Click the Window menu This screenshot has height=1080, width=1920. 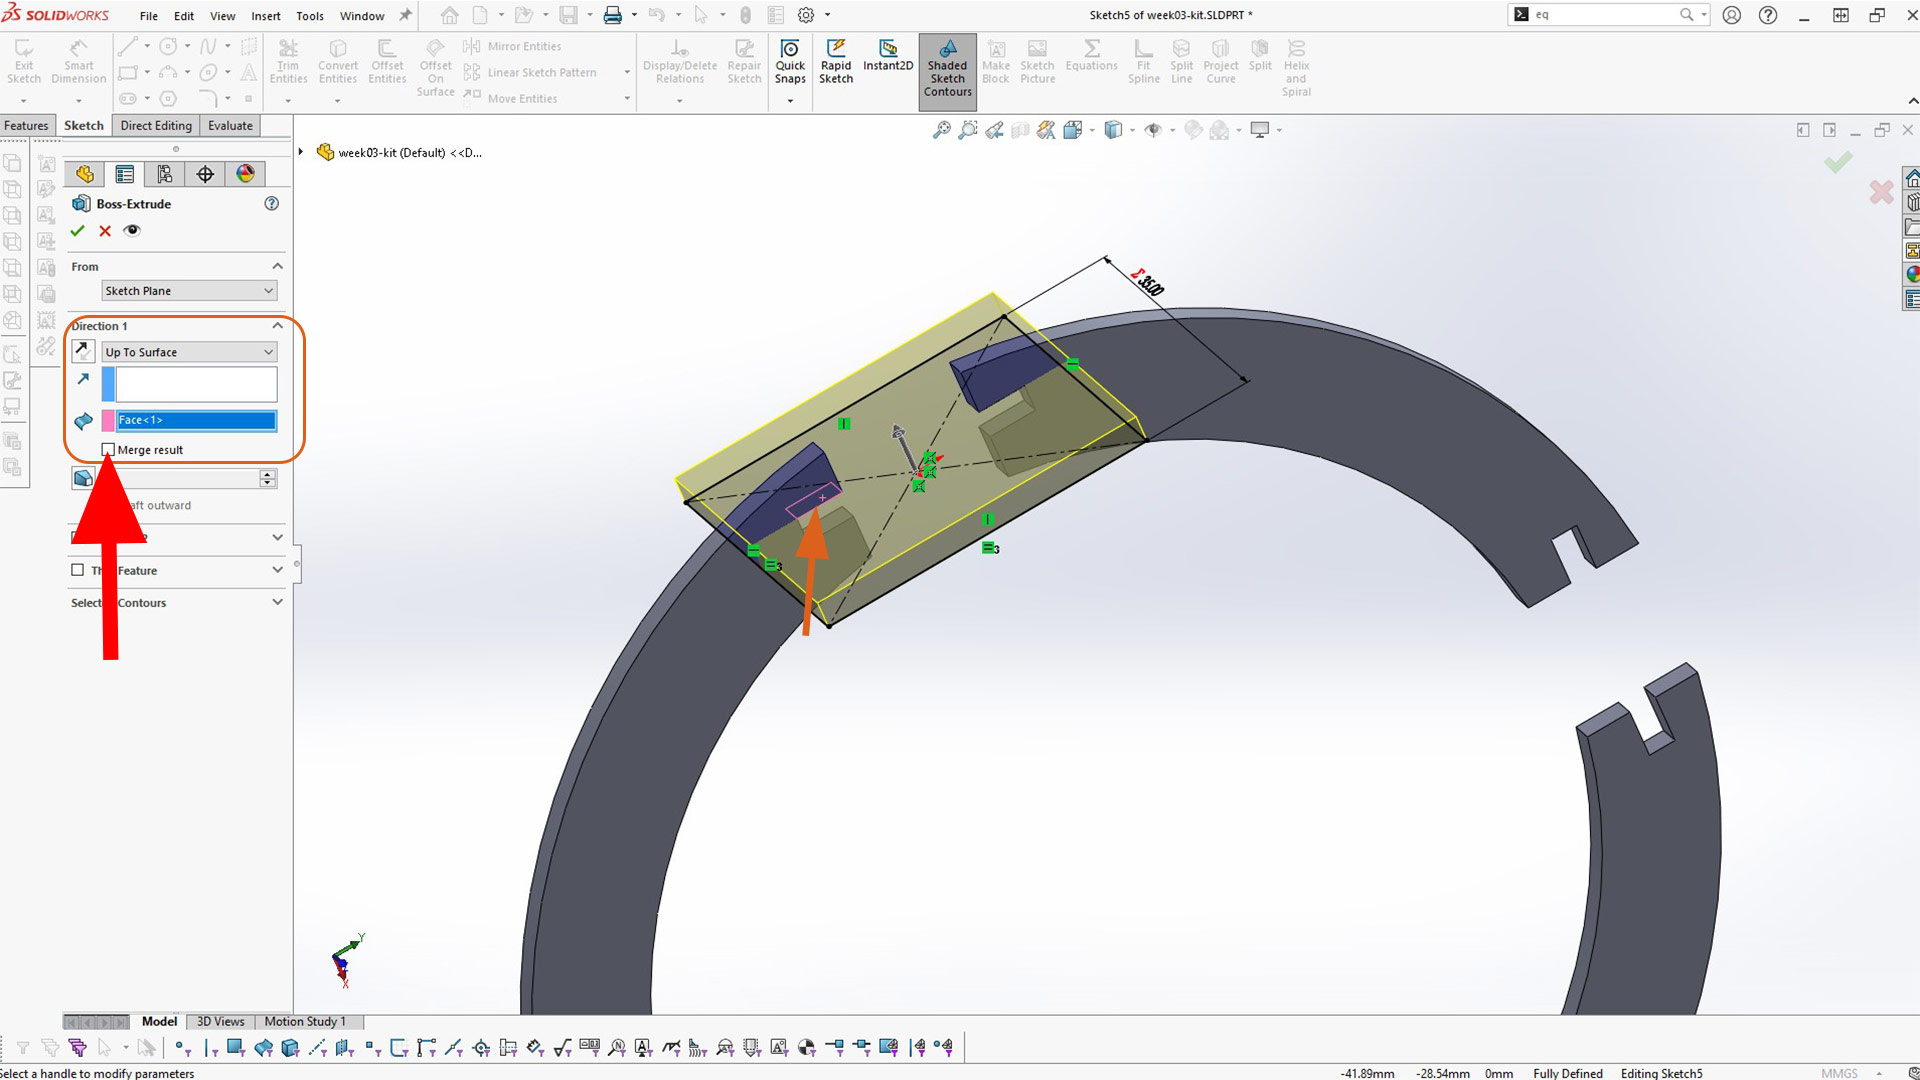coord(362,16)
